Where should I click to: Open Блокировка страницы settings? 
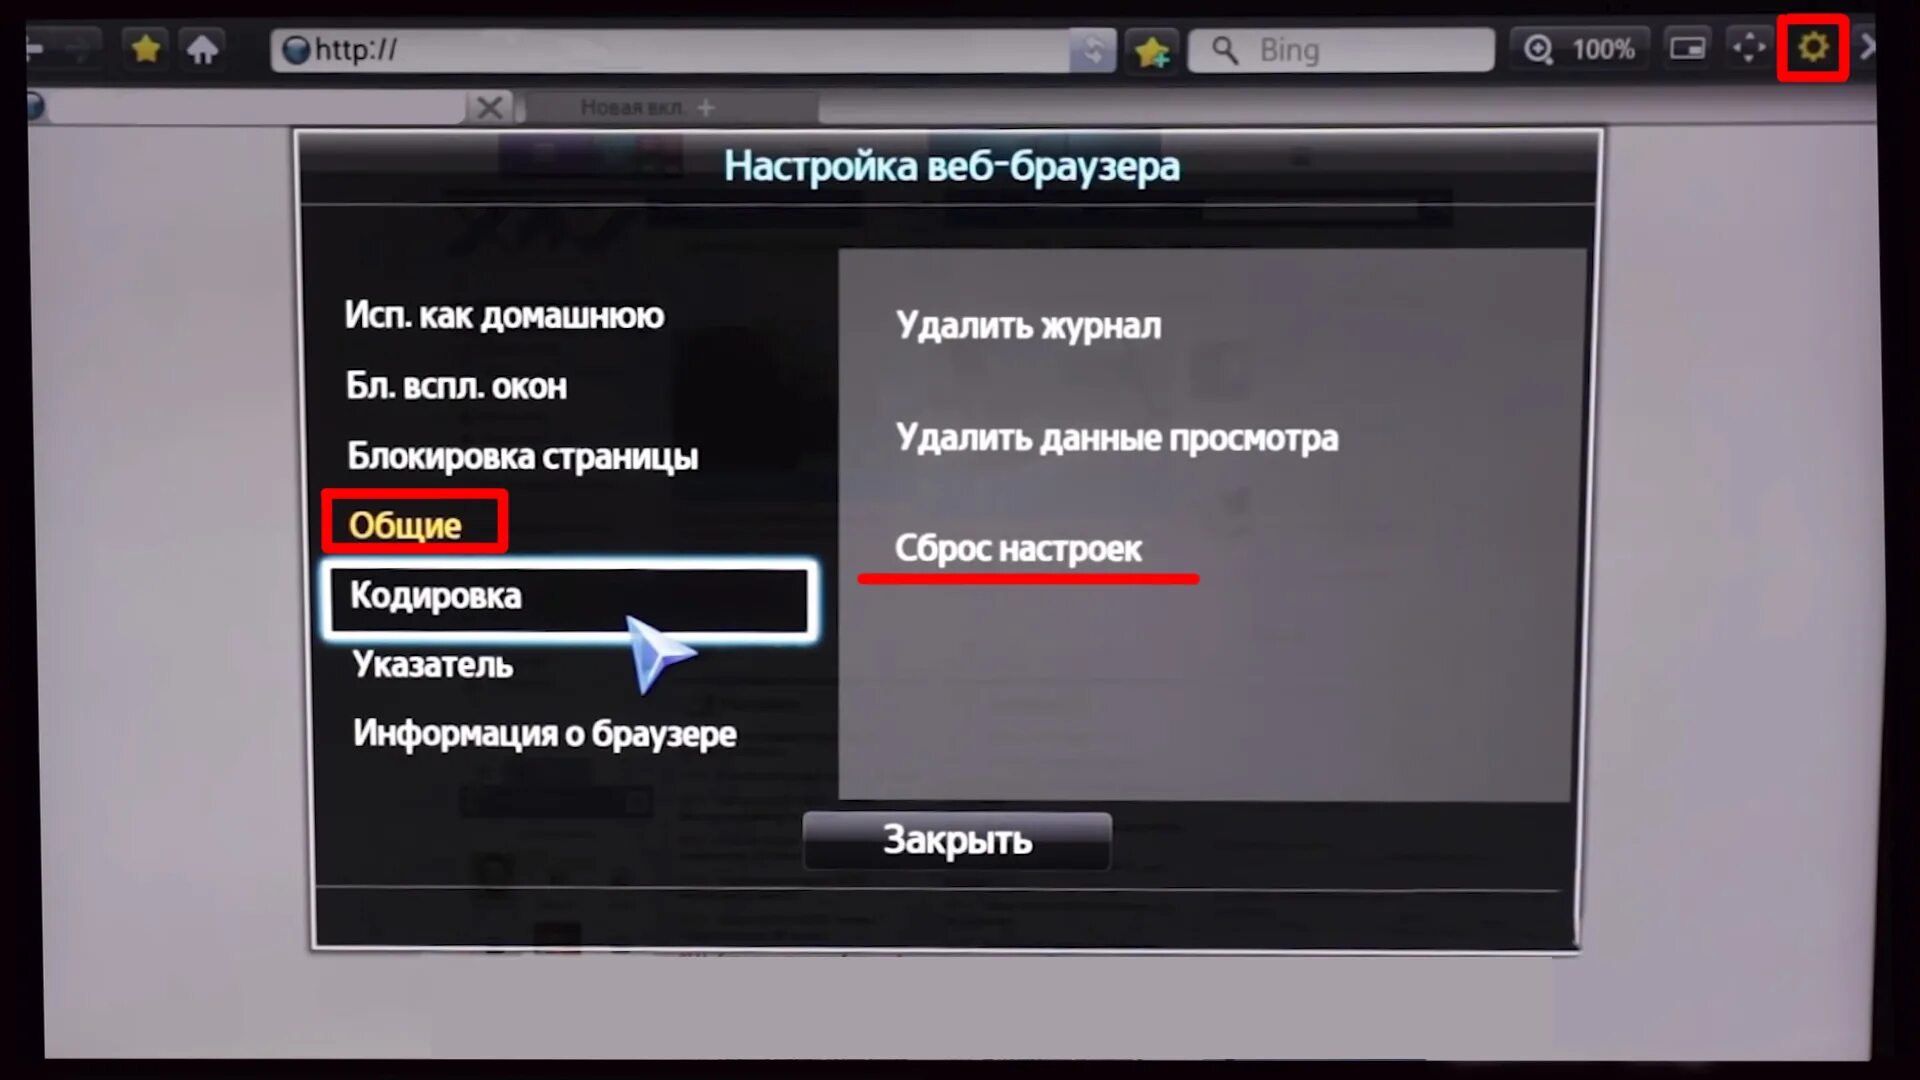pyautogui.click(x=524, y=455)
